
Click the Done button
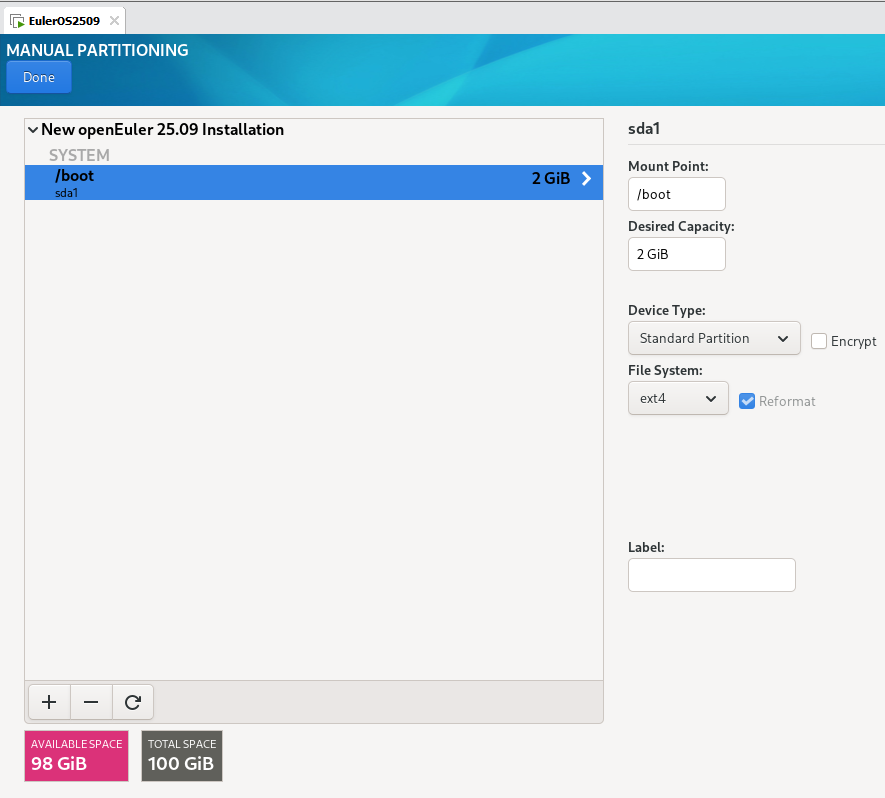(x=39, y=77)
